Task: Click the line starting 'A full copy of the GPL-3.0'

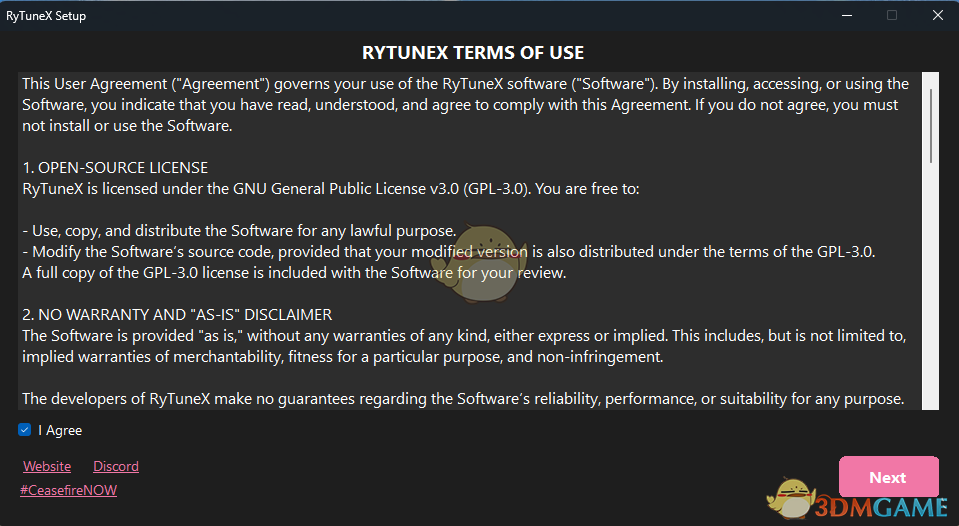Action: click(294, 272)
